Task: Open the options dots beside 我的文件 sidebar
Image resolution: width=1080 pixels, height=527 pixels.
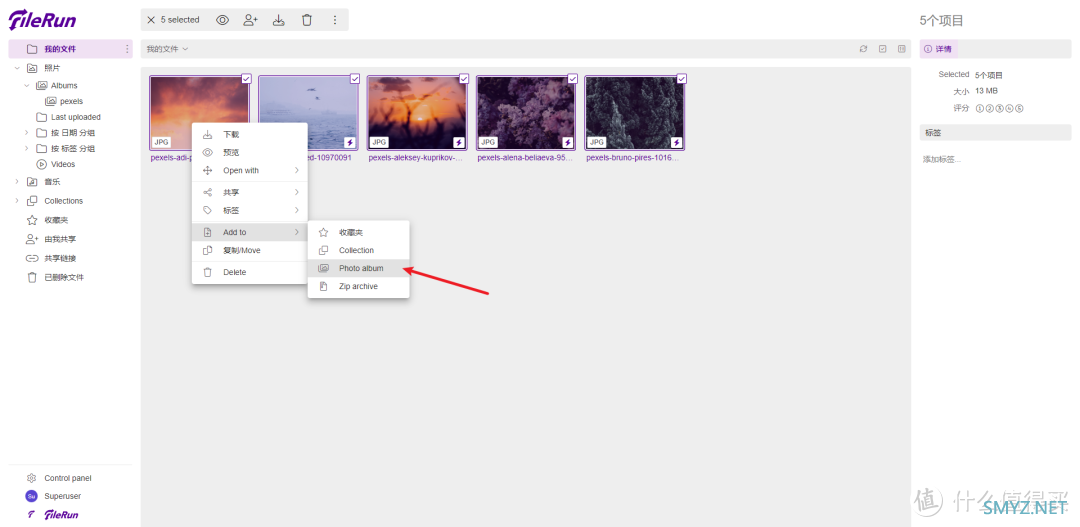Action: [x=127, y=49]
